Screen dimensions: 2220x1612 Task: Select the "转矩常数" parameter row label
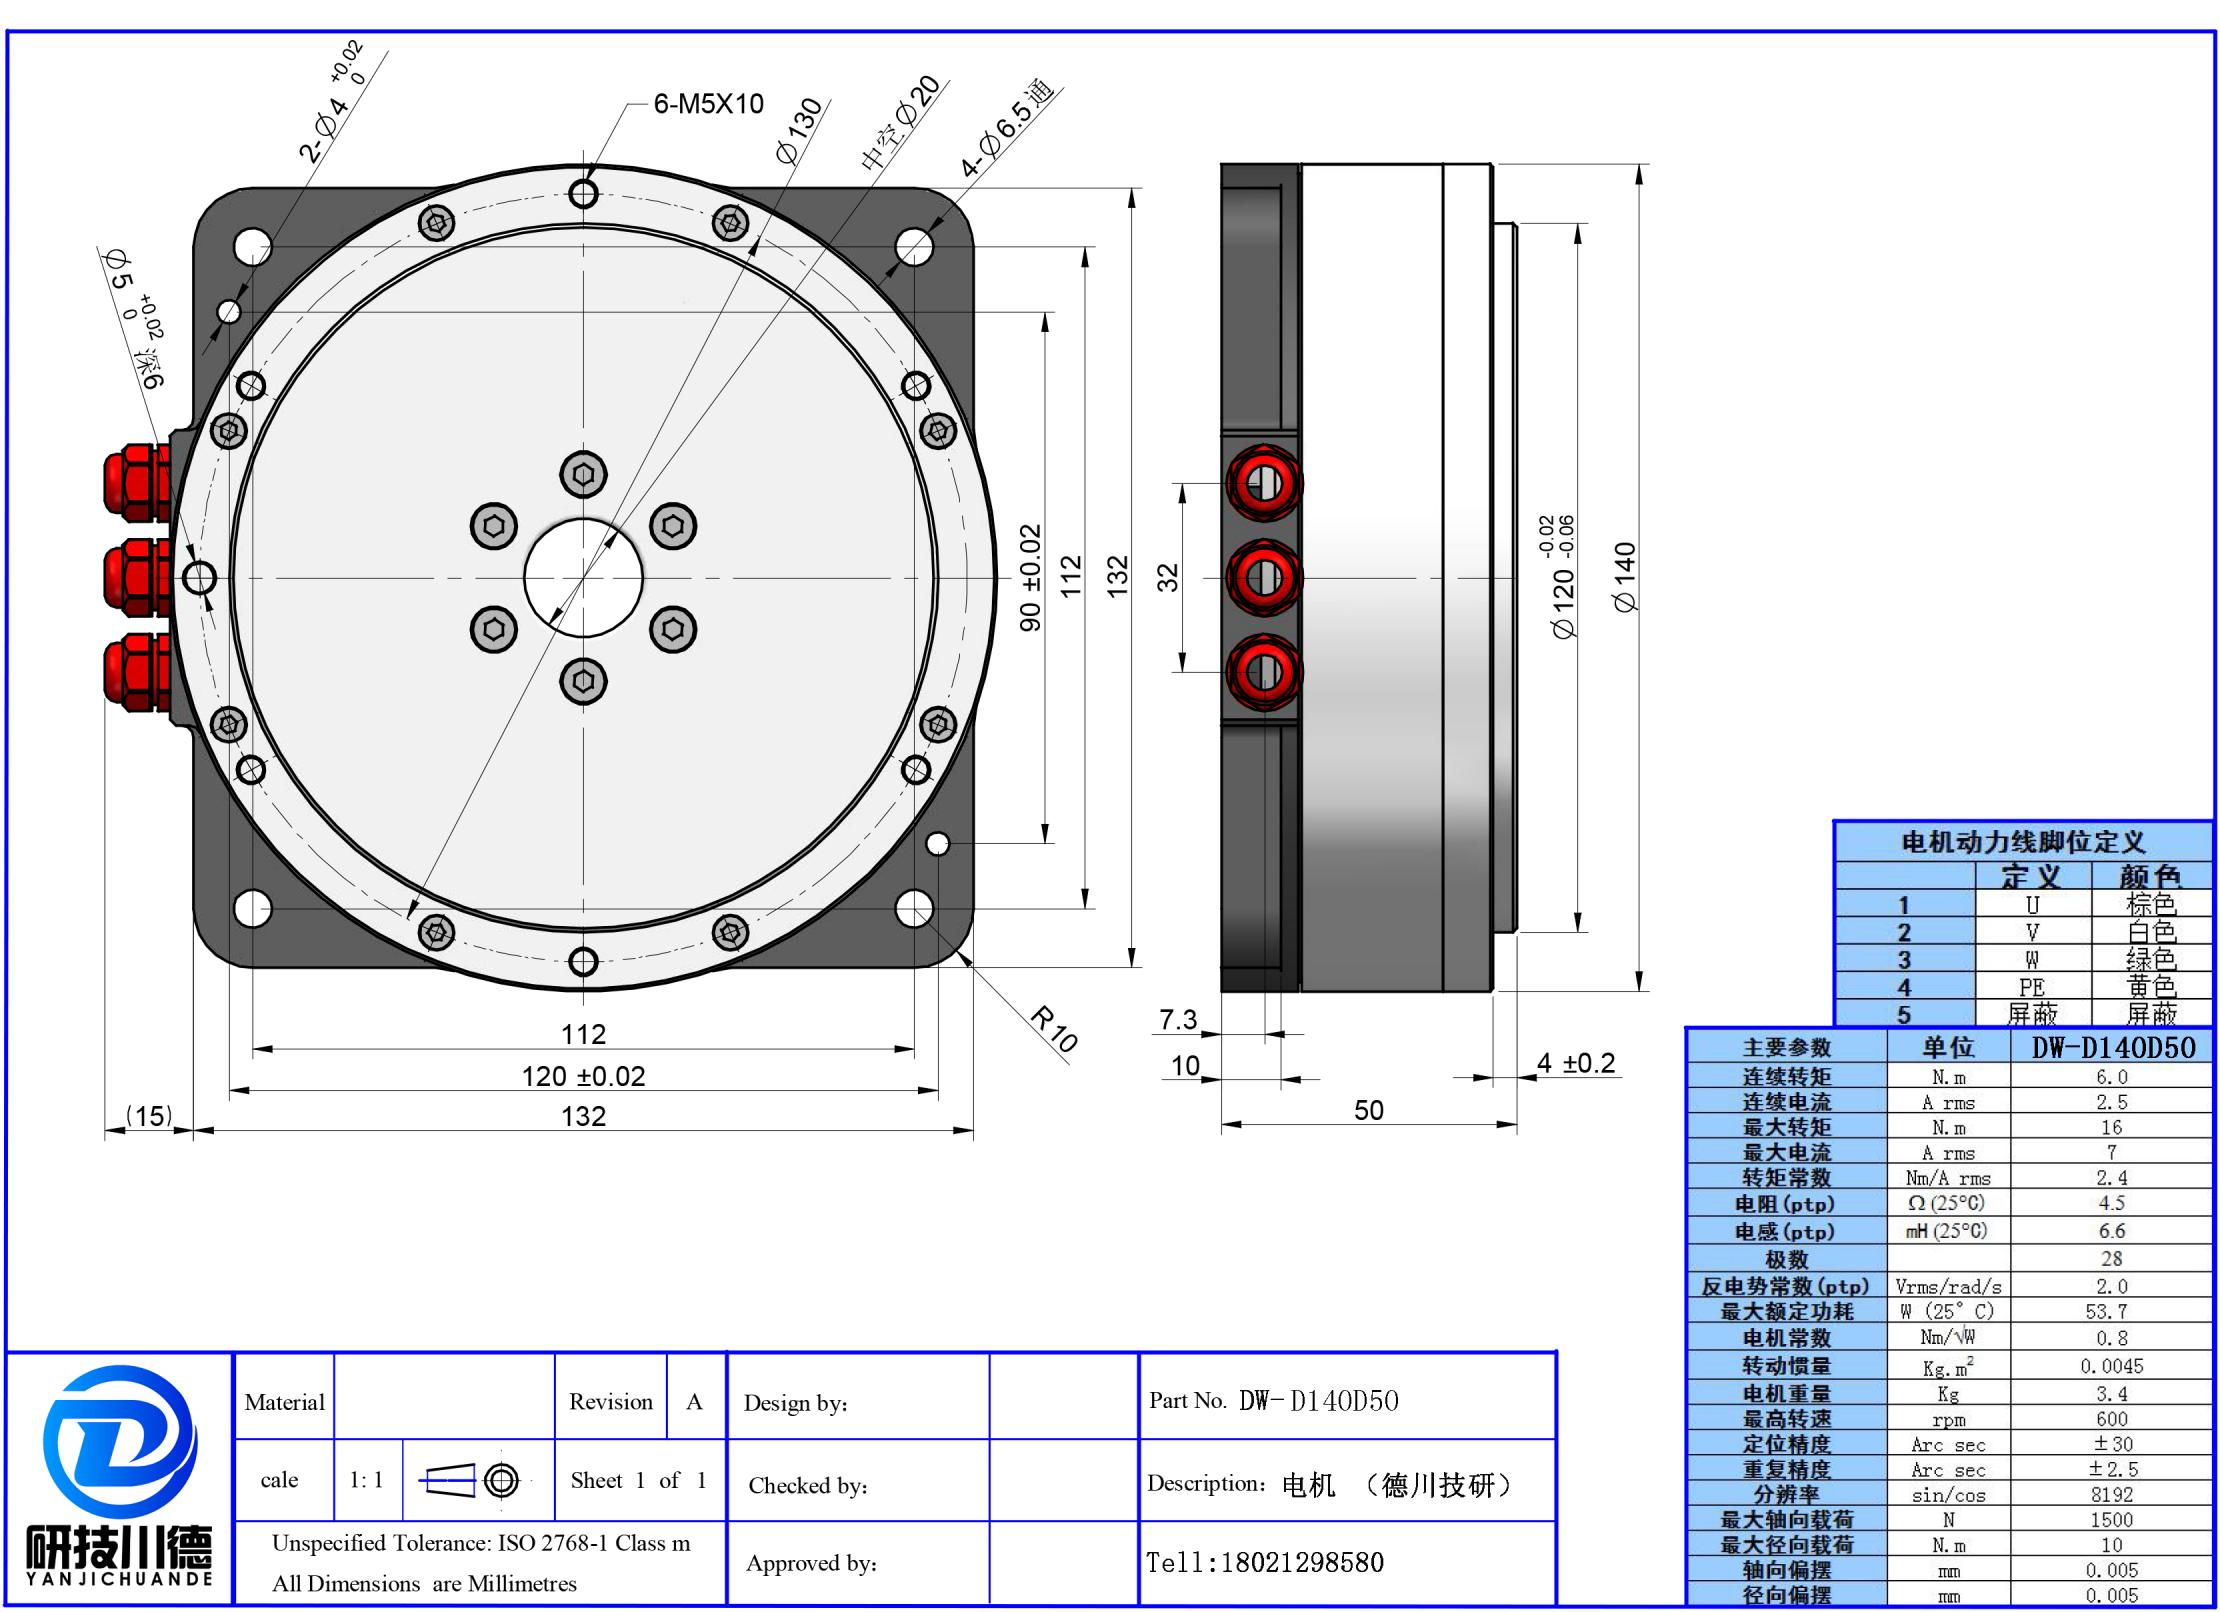[1787, 1177]
